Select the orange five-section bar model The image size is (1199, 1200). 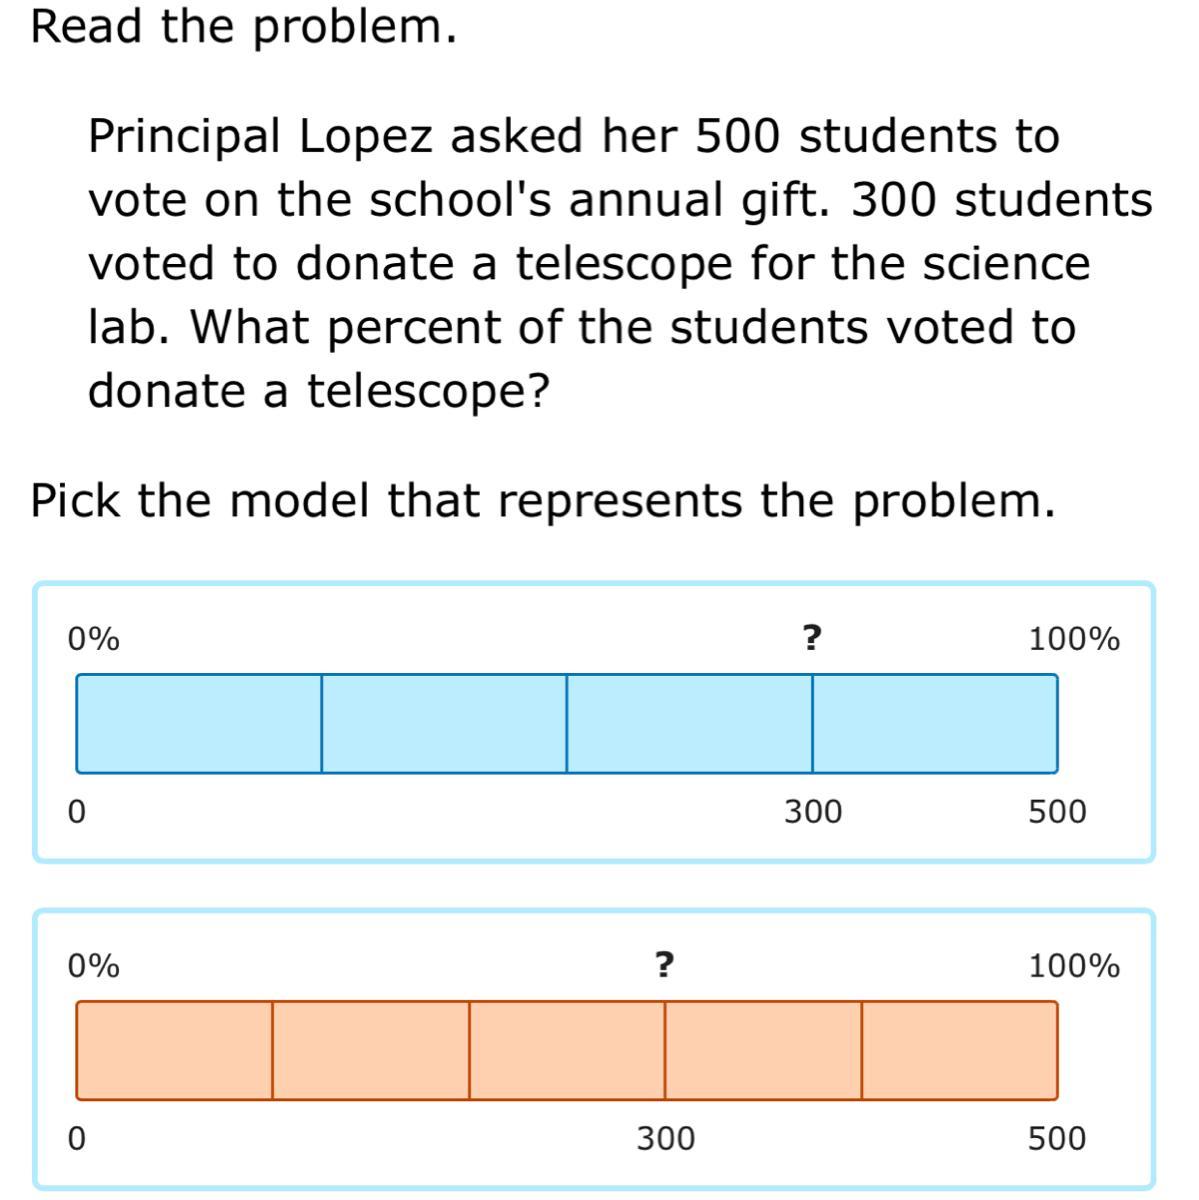click(x=594, y=1050)
